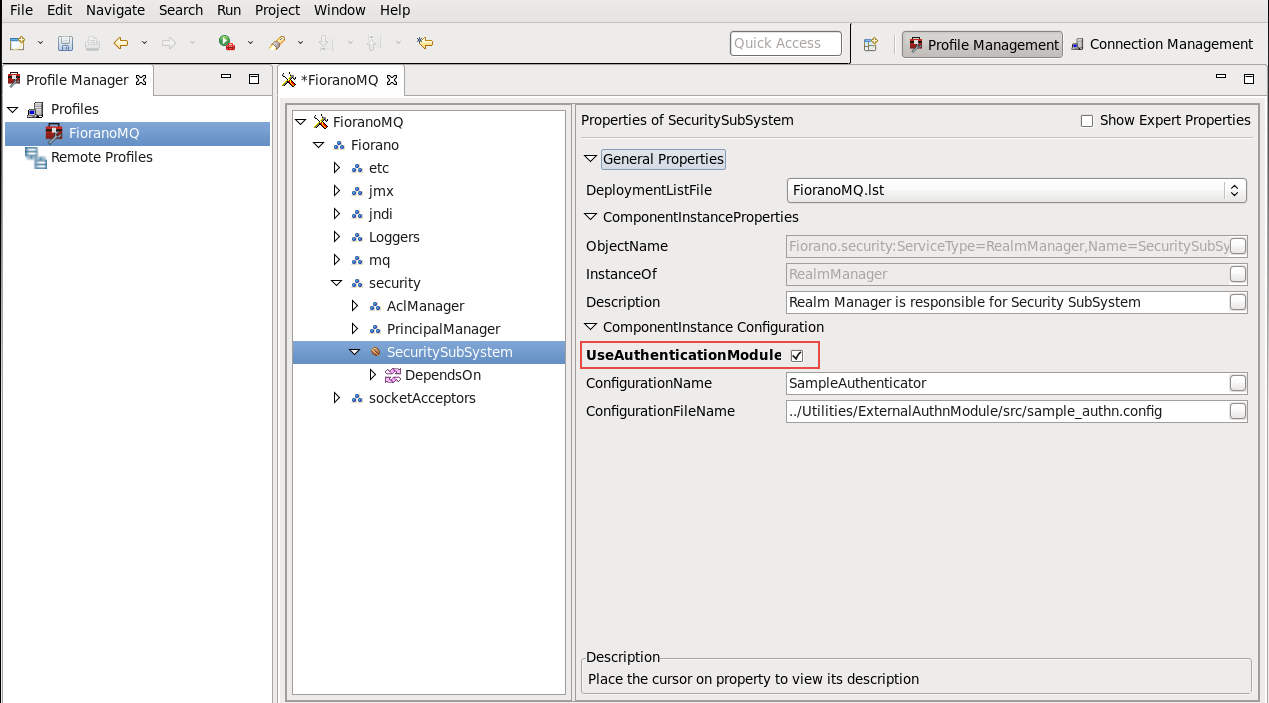Minimize the FioranoMQ editor area
The image size is (1269, 703).
[x=1220, y=78]
